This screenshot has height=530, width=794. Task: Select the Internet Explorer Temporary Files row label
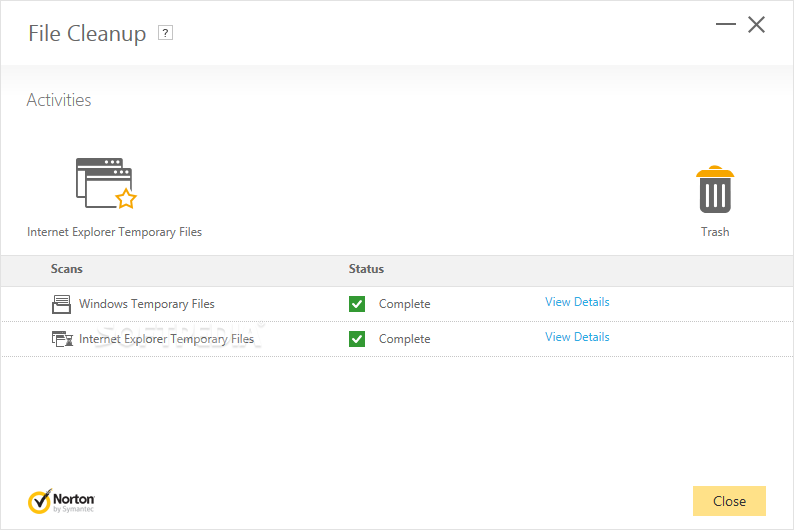(166, 339)
